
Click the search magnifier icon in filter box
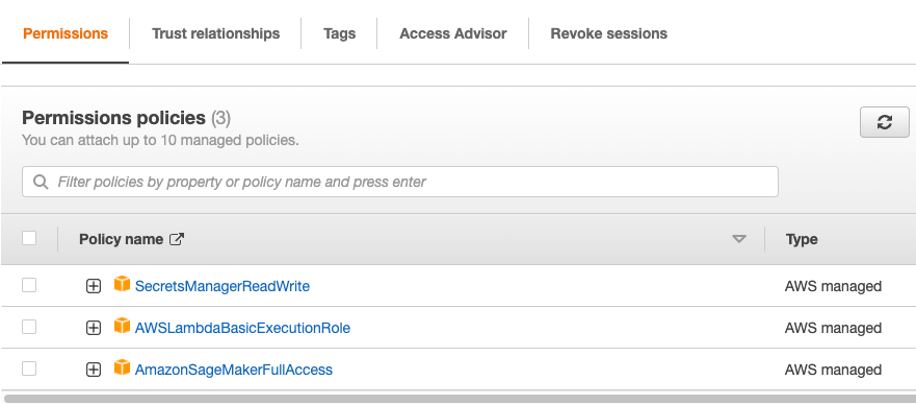point(41,182)
